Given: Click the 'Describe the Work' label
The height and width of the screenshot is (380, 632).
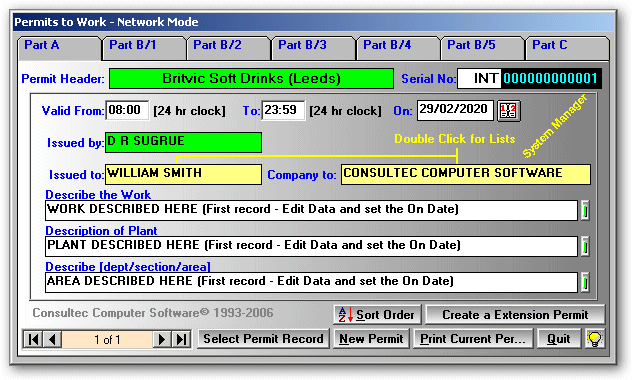Looking at the screenshot, I should pos(98,195).
